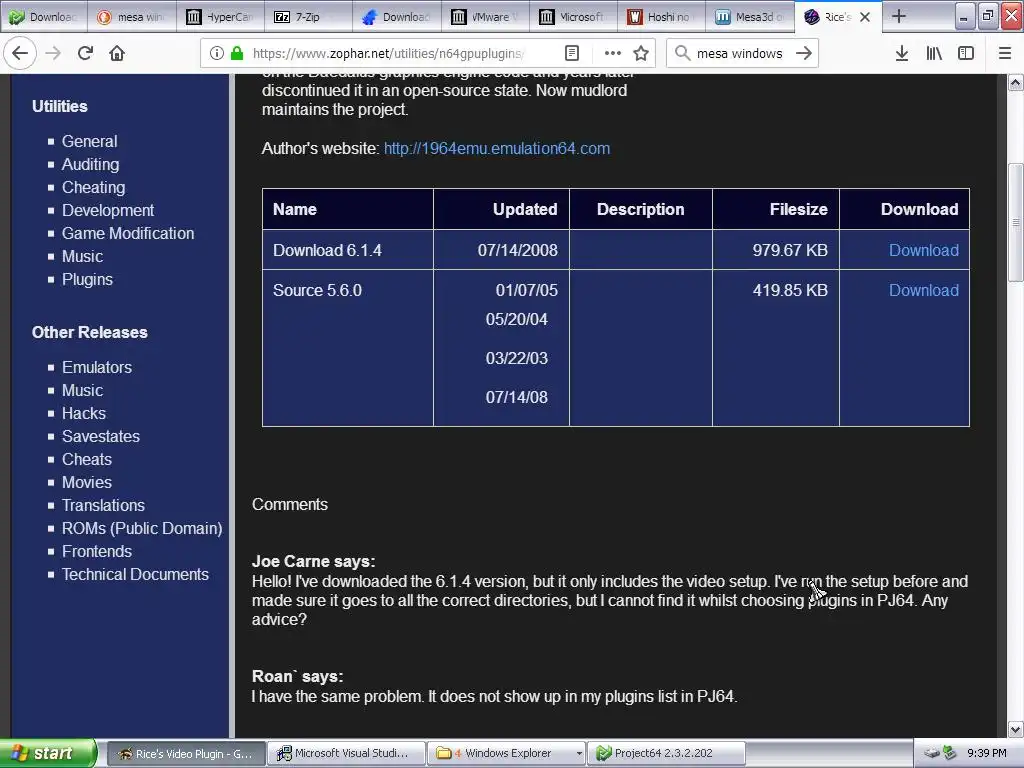Image resolution: width=1024 pixels, height=768 pixels.
Task: Open ROMs (Public Domain) link
Action: pos(142,528)
